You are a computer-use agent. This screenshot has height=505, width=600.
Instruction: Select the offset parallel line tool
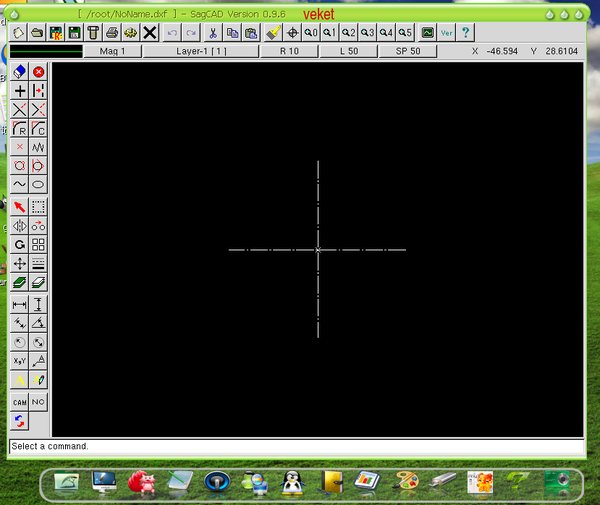pos(38,91)
